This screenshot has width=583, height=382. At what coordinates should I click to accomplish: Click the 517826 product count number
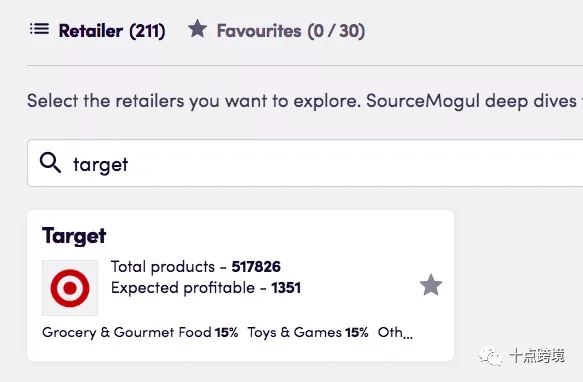[x=256, y=267]
